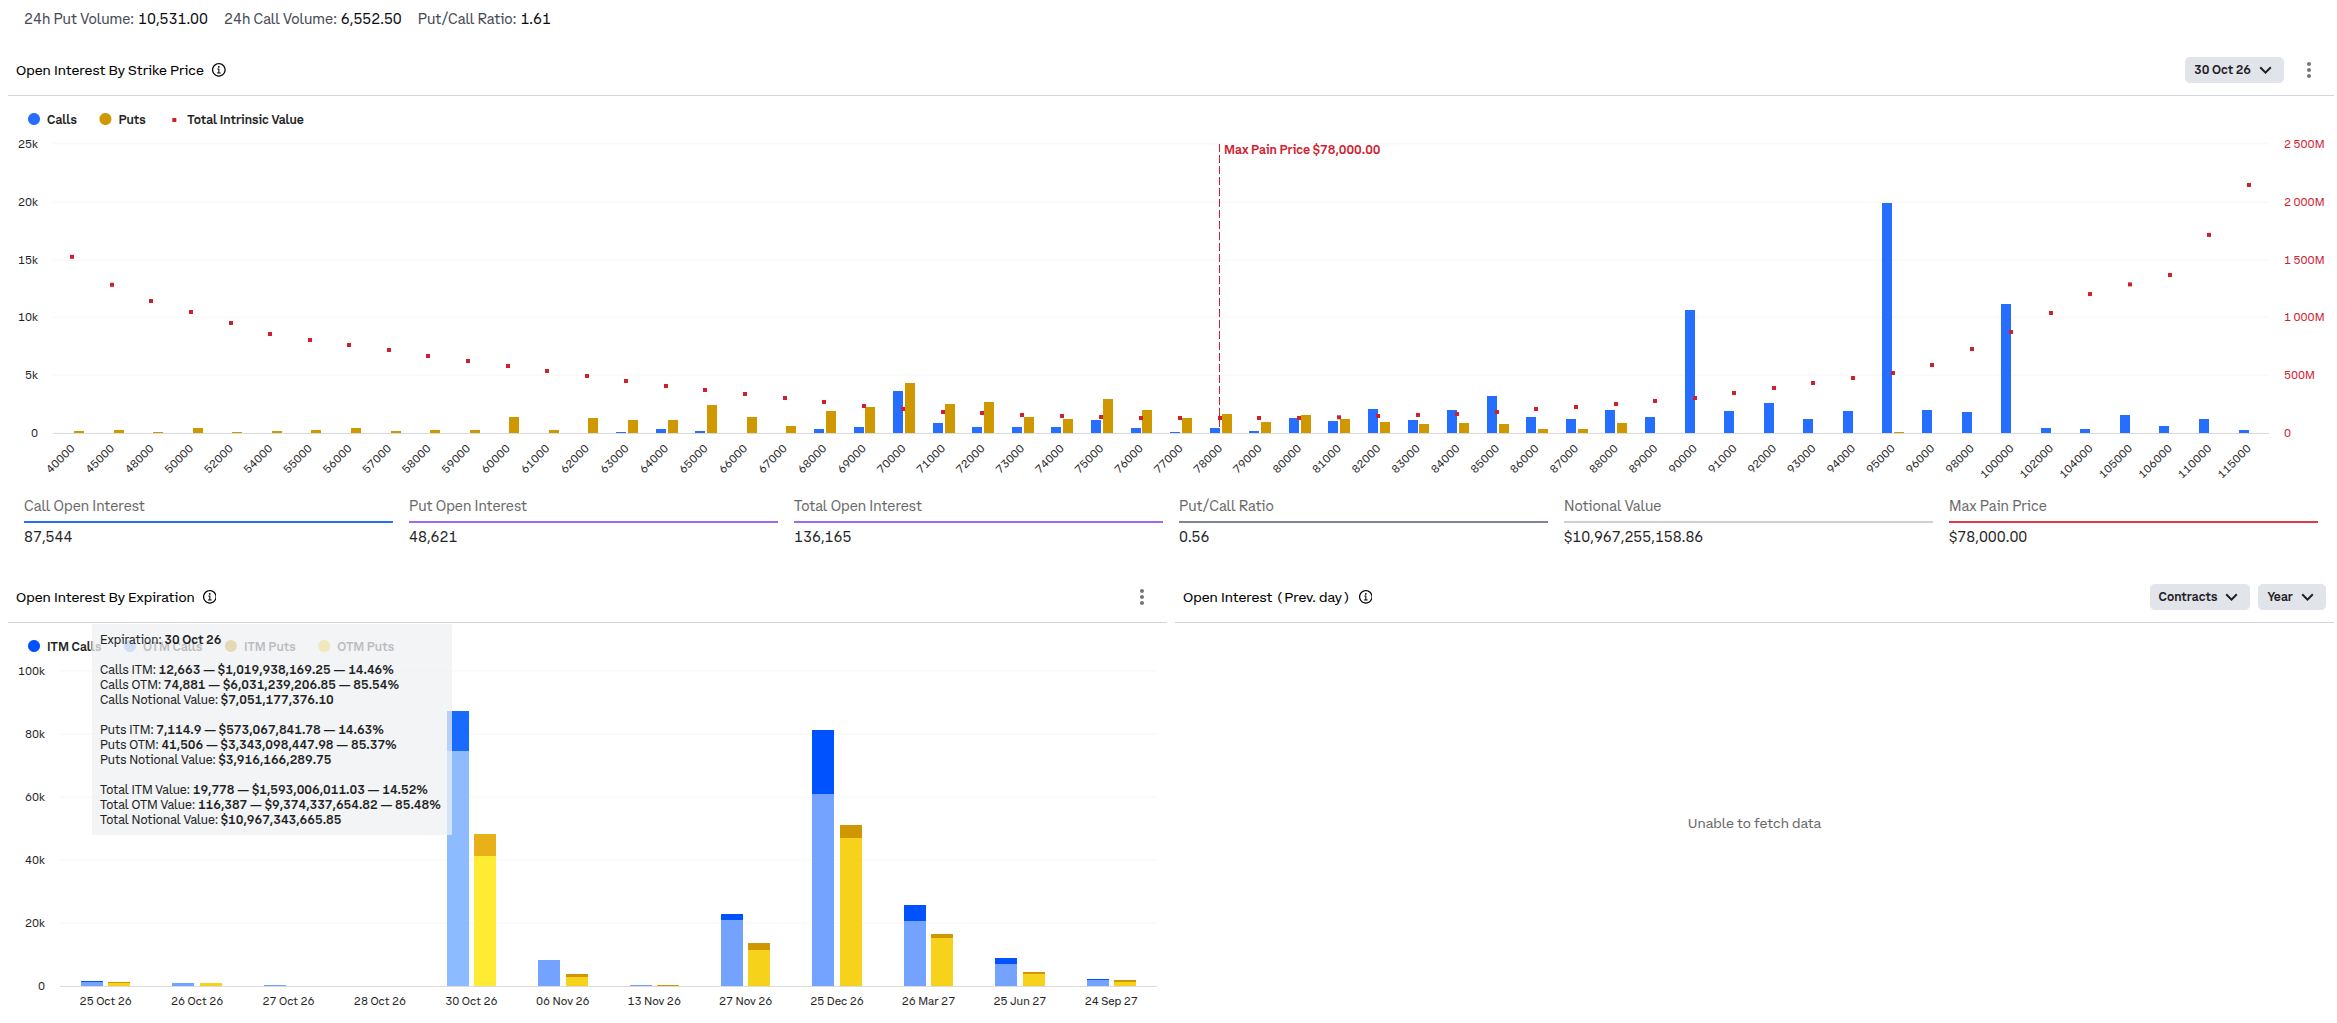Click the notional value $10,967,255,158.86
Screen dimensions: 2337x1023
[x=1633, y=537]
